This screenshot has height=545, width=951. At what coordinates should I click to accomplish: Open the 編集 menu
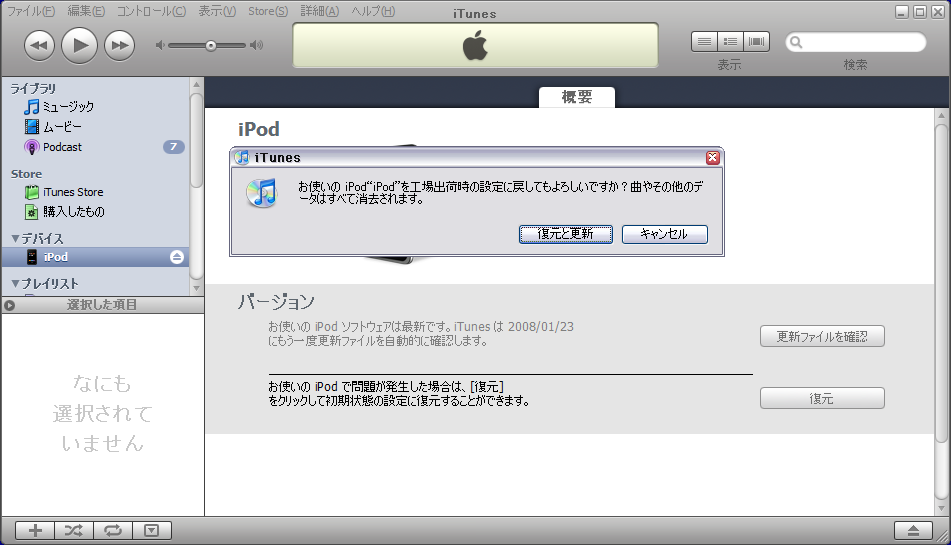(86, 11)
